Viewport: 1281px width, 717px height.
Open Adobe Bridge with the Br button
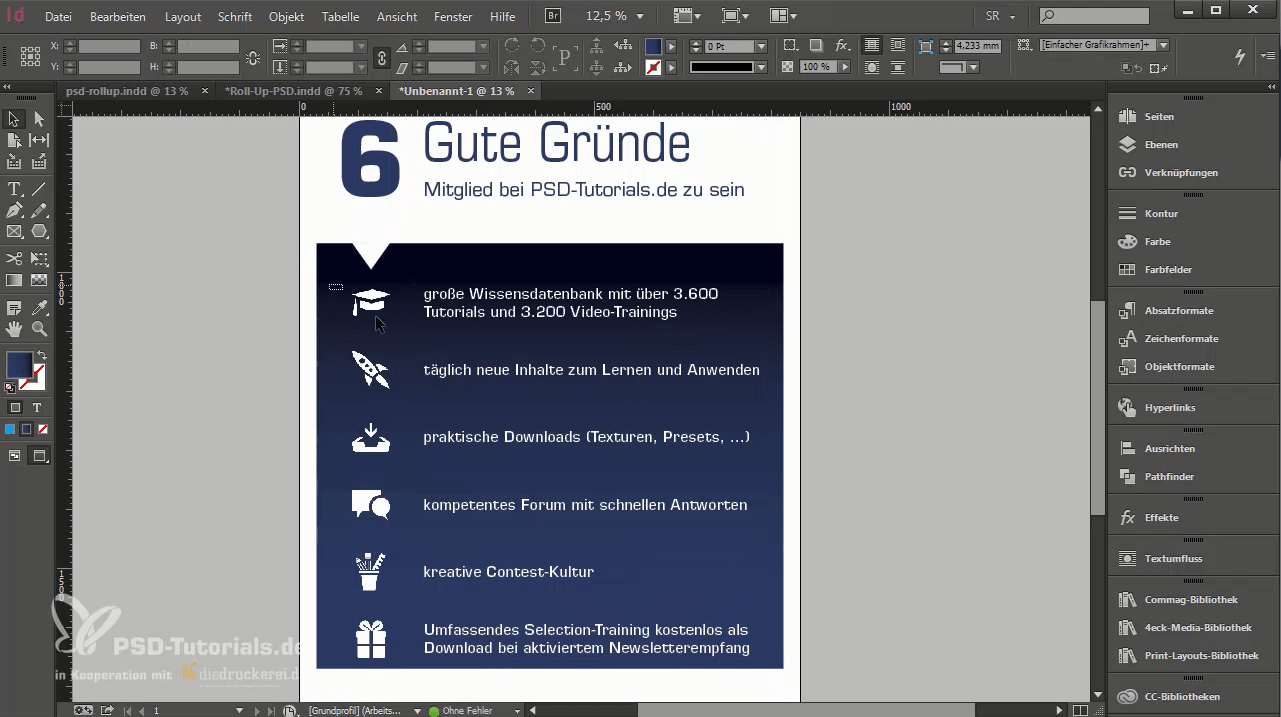(553, 16)
